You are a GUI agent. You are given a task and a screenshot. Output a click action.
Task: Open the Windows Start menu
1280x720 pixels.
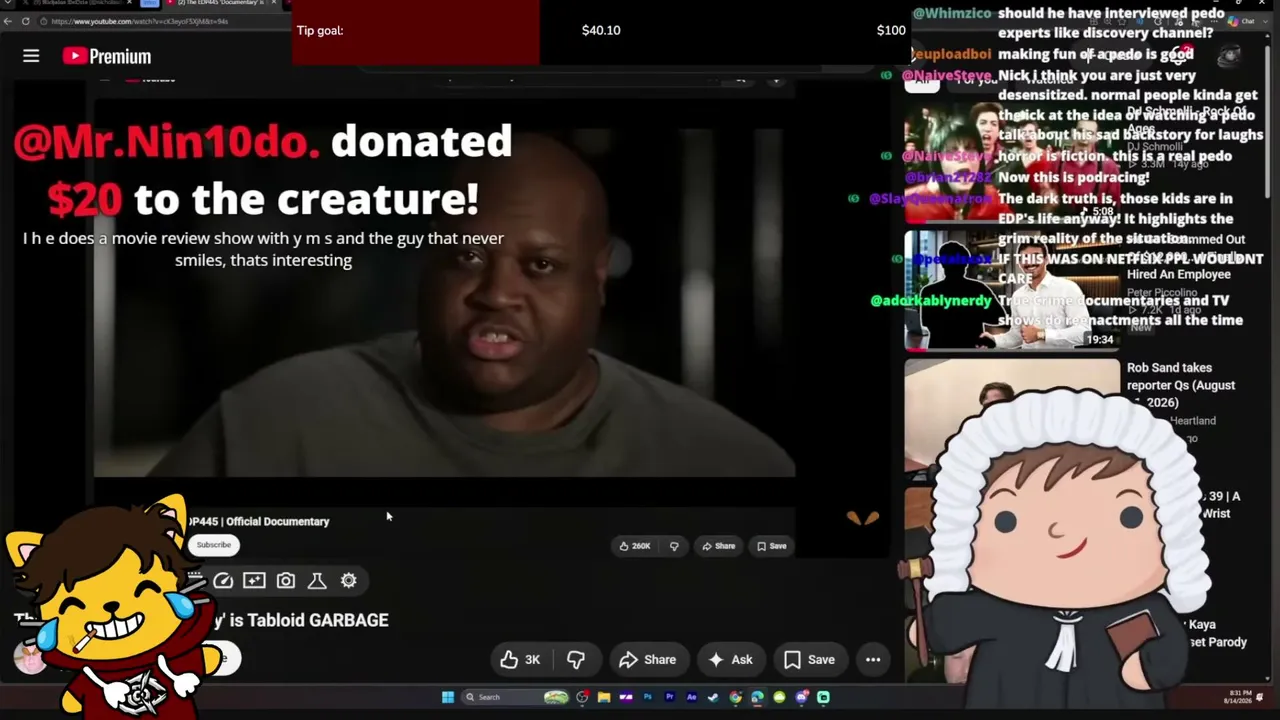pyautogui.click(x=448, y=697)
